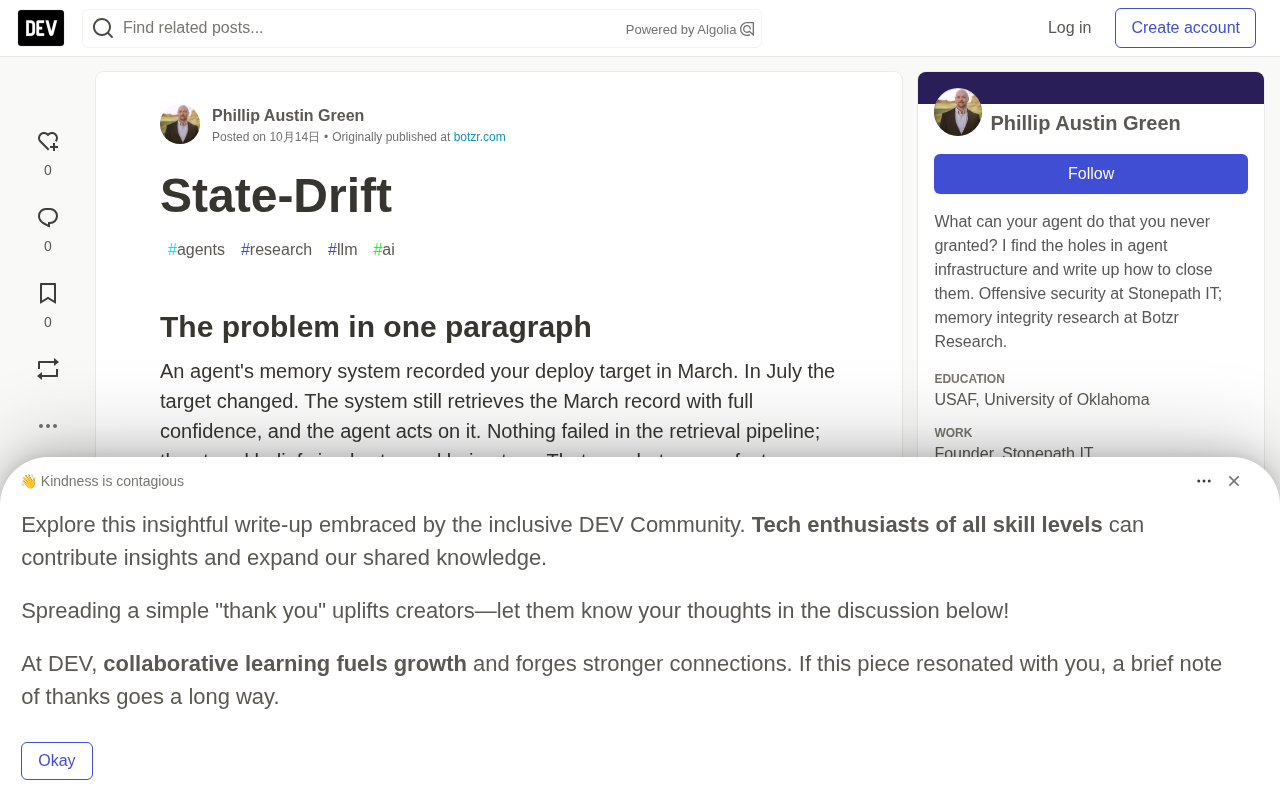Open author name link in post header
Screen dimensions: 1280x800
tap(288, 116)
